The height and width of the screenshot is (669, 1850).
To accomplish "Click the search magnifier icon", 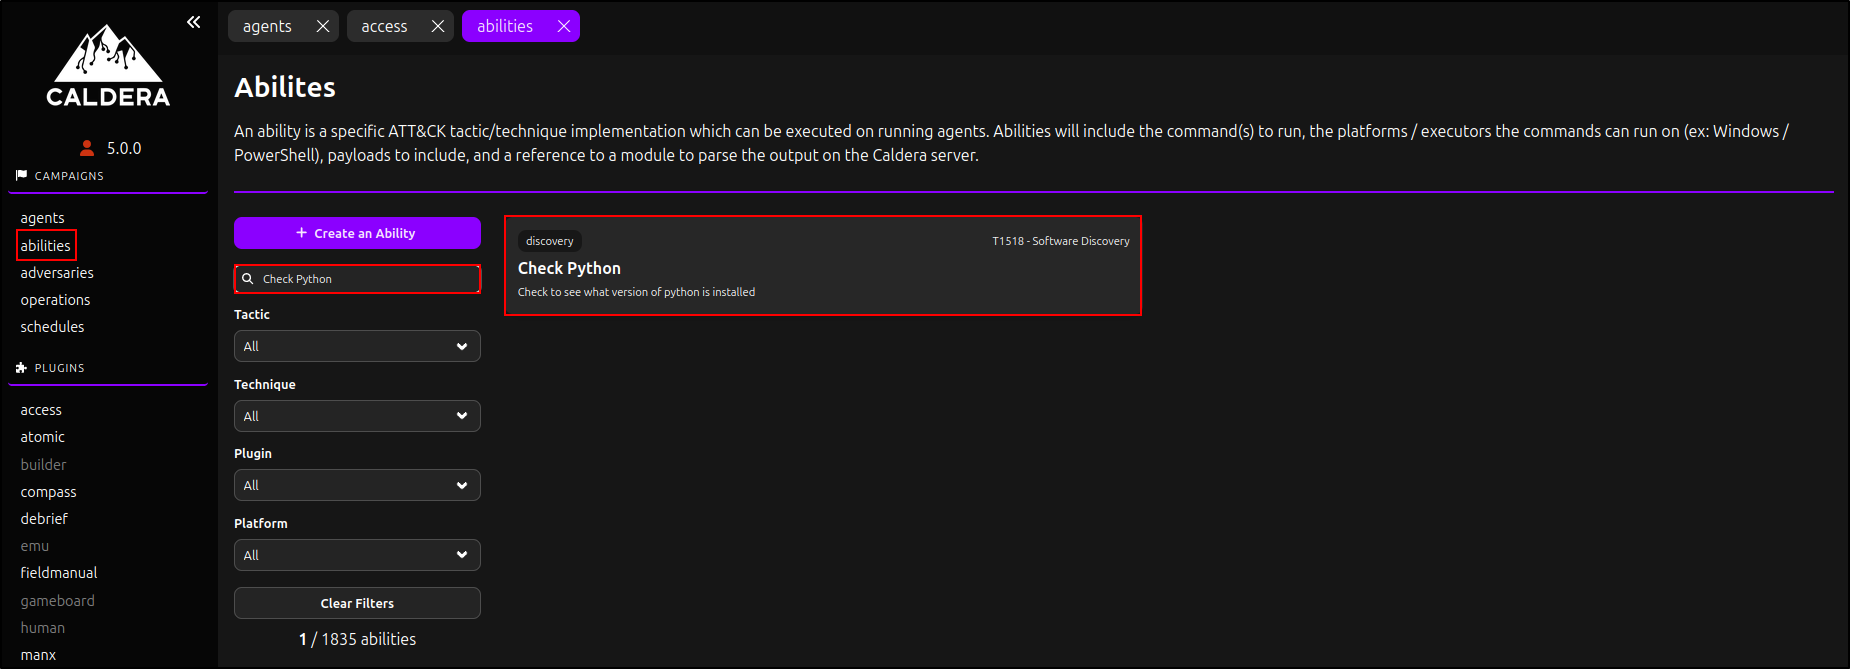I will click(248, 279).
